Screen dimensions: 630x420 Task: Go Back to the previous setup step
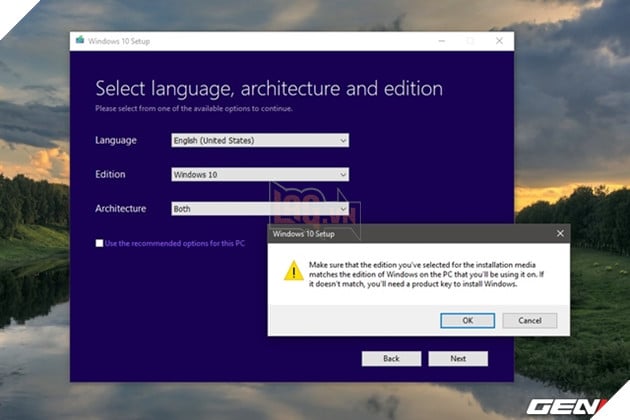pos(391,359)
